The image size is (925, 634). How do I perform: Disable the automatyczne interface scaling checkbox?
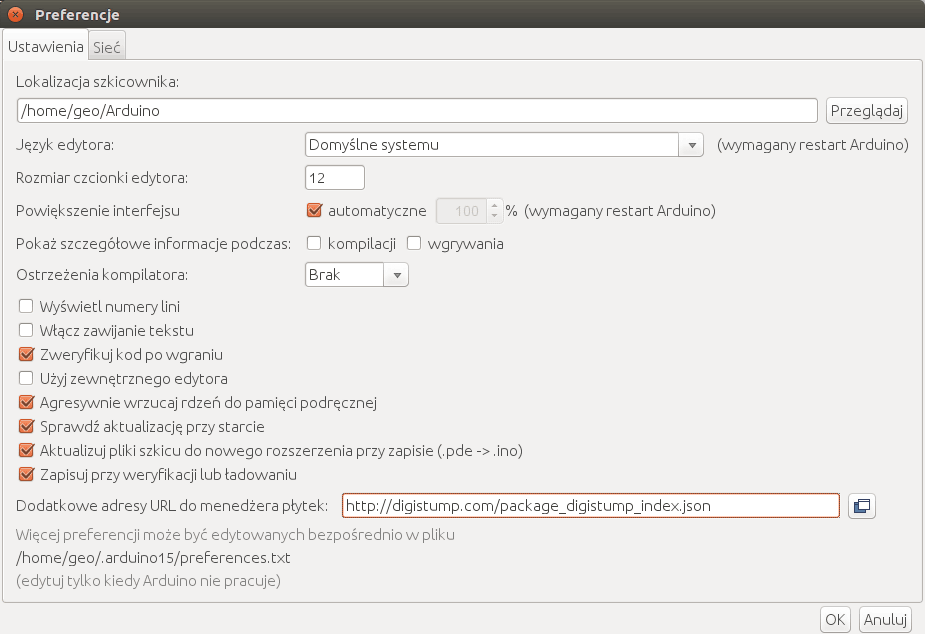[x=314, y=211]
